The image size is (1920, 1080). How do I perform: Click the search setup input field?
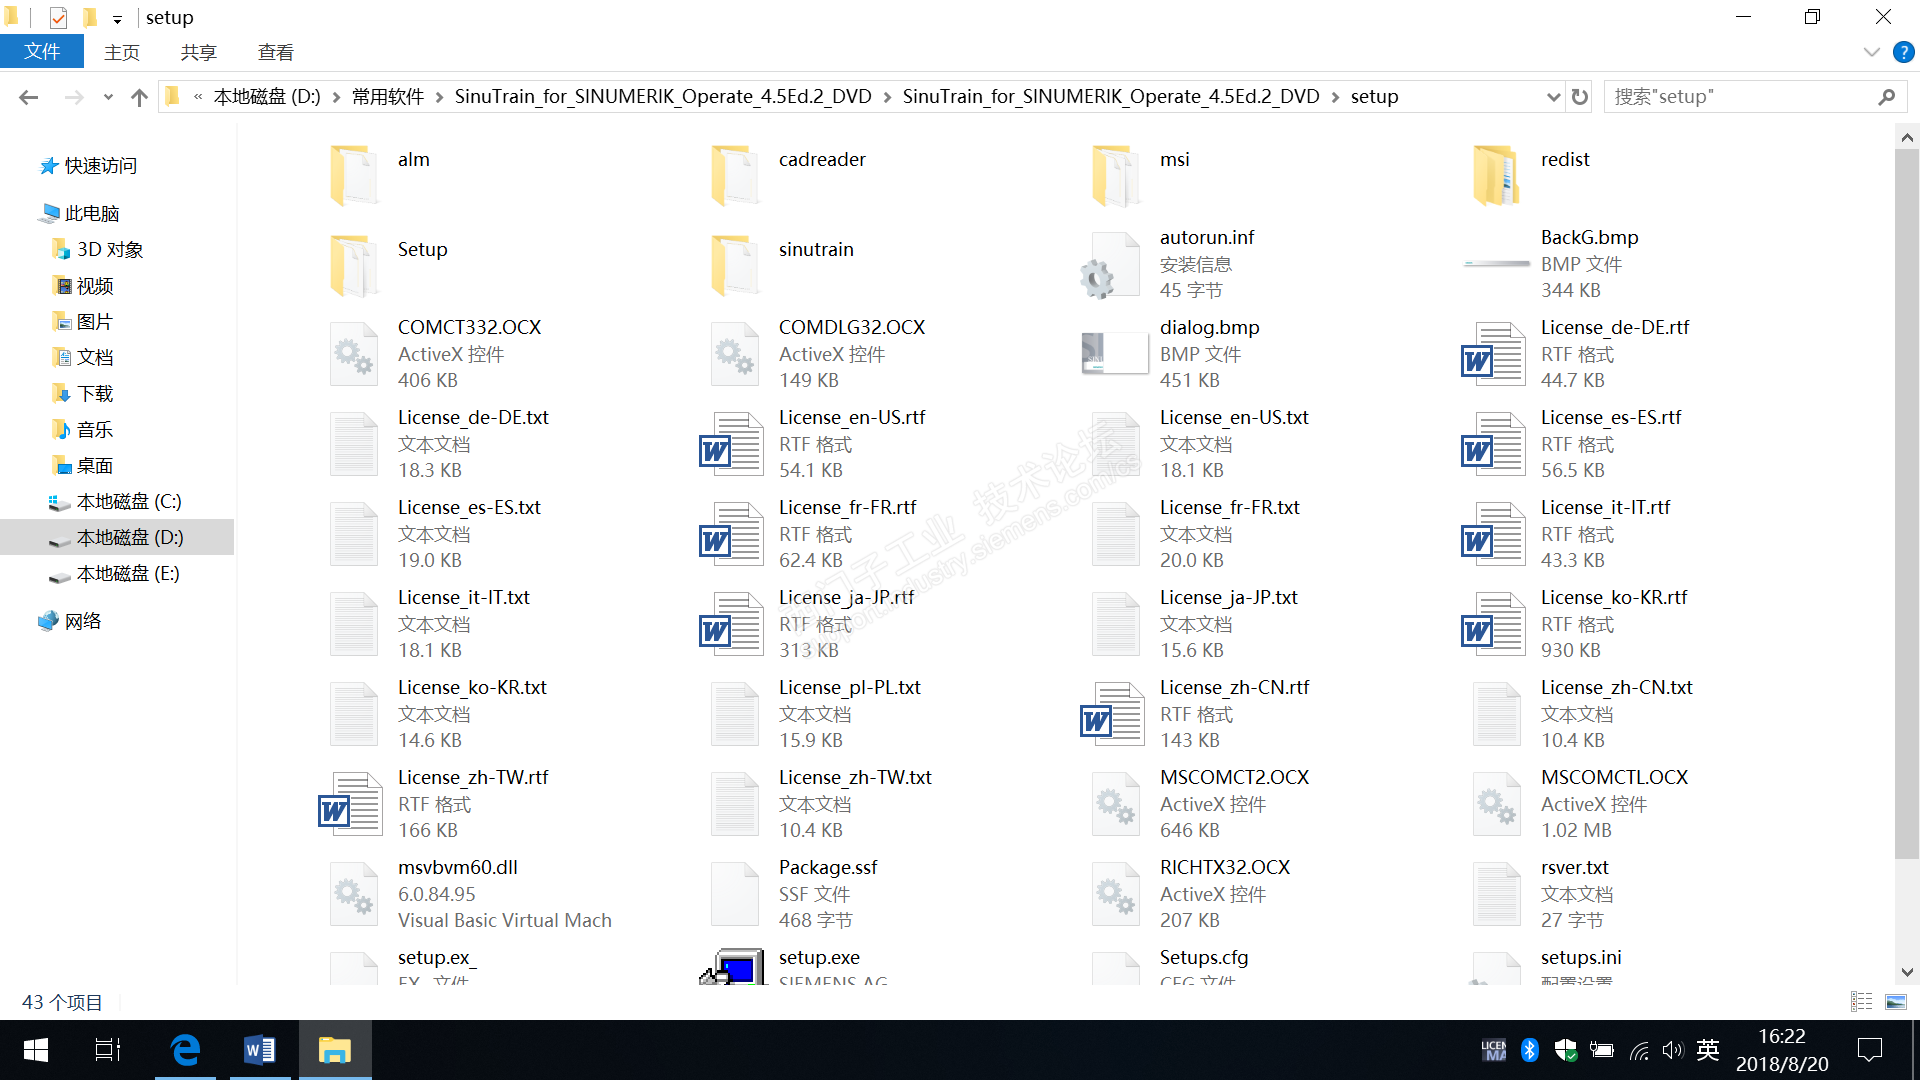[x=1740, y=97]
